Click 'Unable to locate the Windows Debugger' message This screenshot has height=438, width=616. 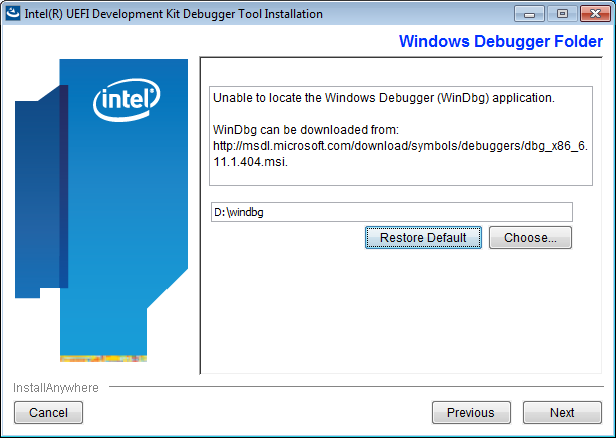tap(384, 98)
